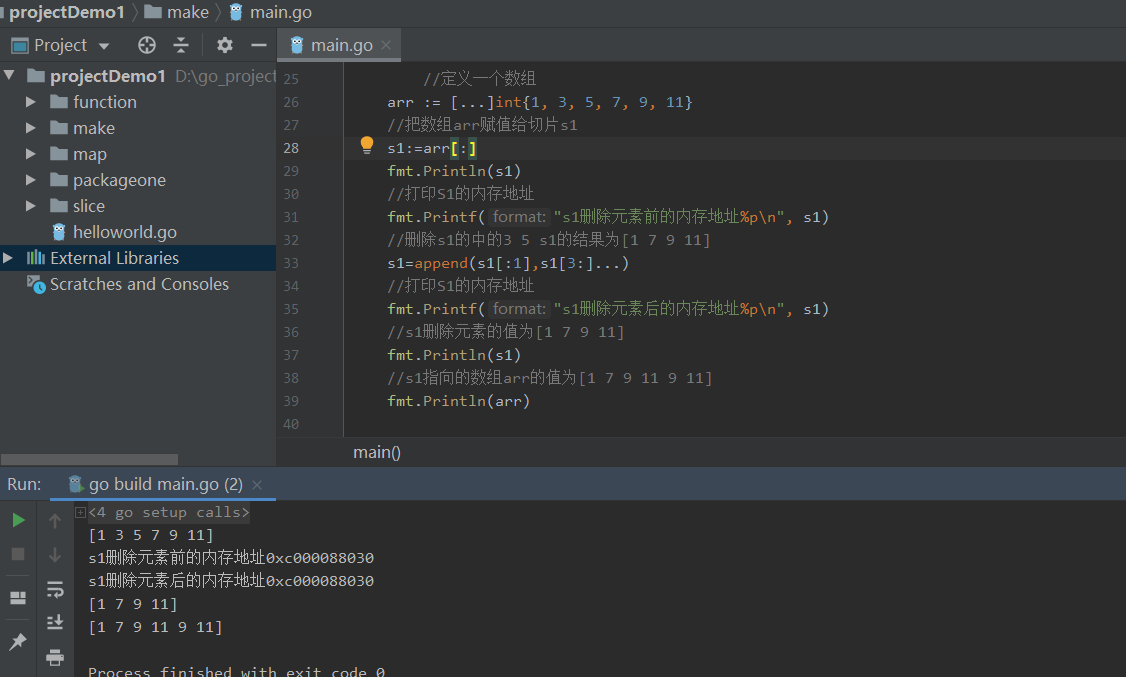Click the main() breadcrumb below editor
The height and width of the screenshot is (677, 1126).
tap(377, 452)
